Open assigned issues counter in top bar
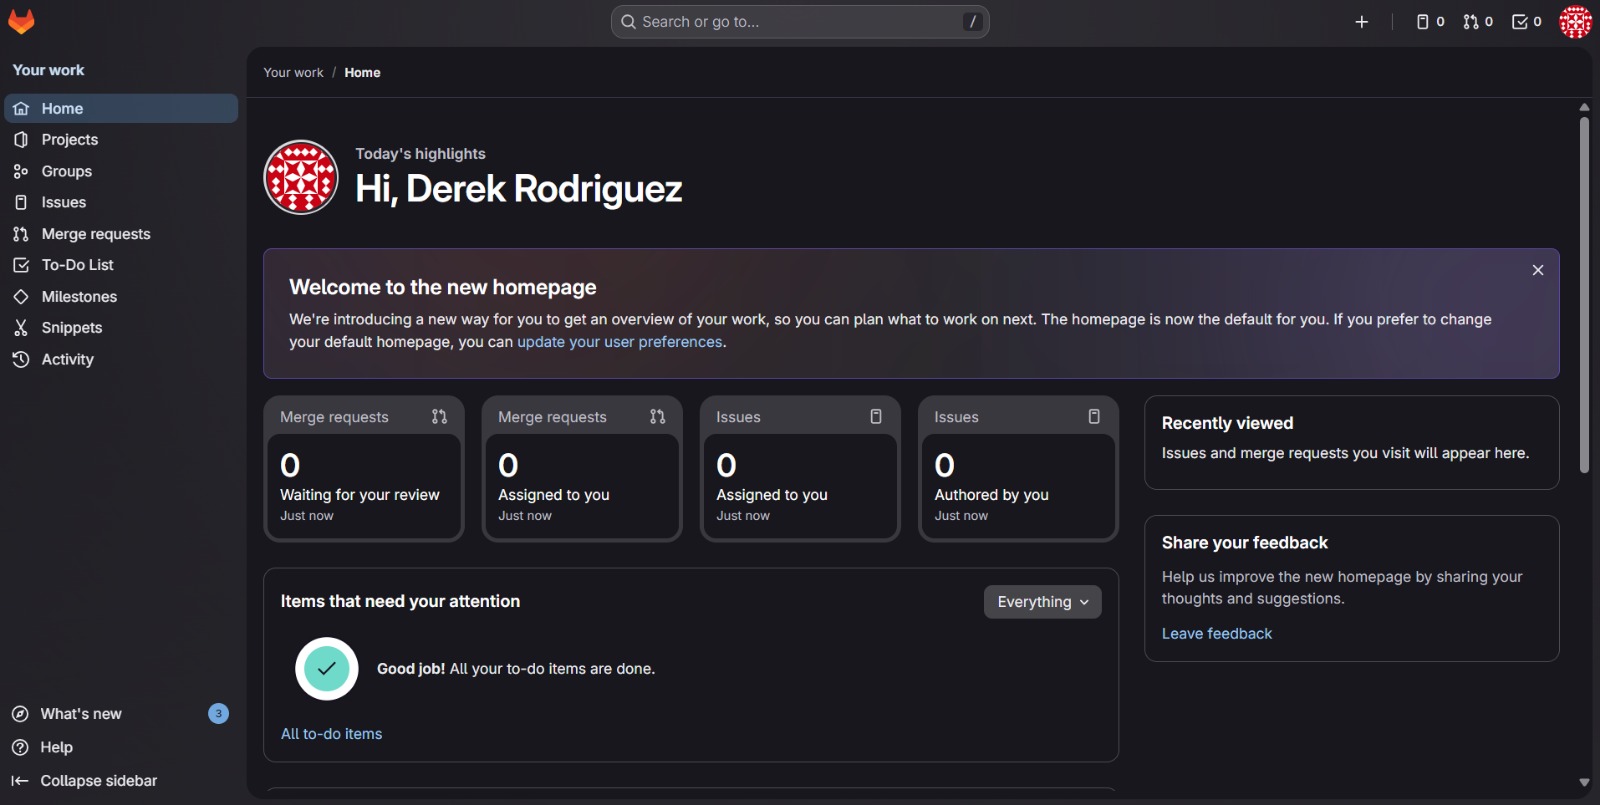Viewport: 1600px width, 805px height. click(x=1430, y=22)
